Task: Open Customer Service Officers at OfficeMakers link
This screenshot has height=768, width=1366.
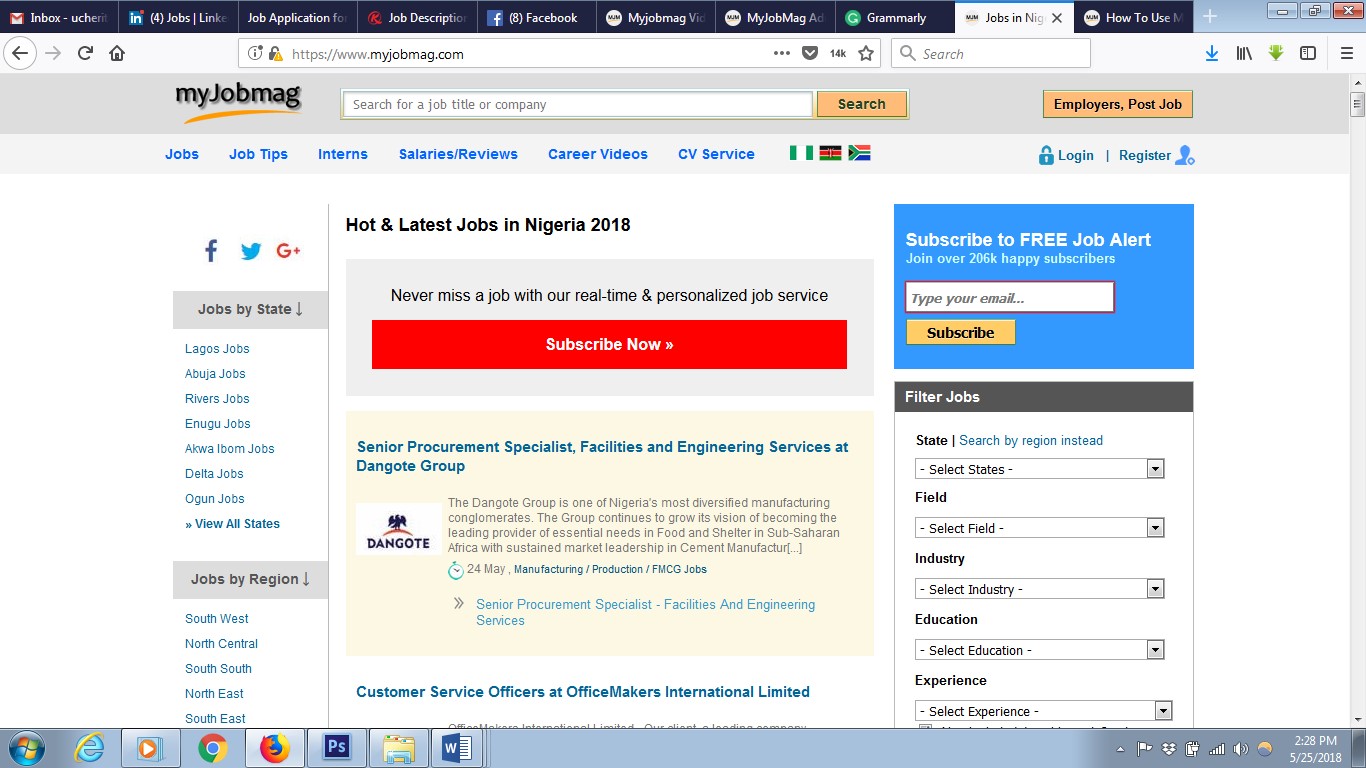Action: [583, 692]
